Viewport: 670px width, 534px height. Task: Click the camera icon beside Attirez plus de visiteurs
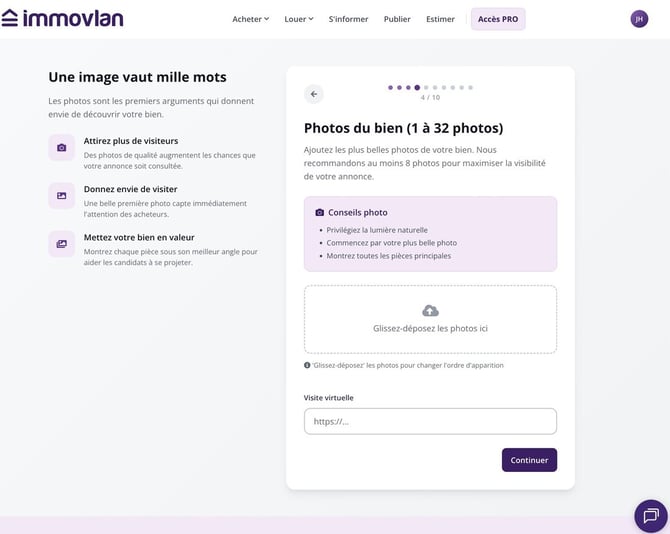62,148
